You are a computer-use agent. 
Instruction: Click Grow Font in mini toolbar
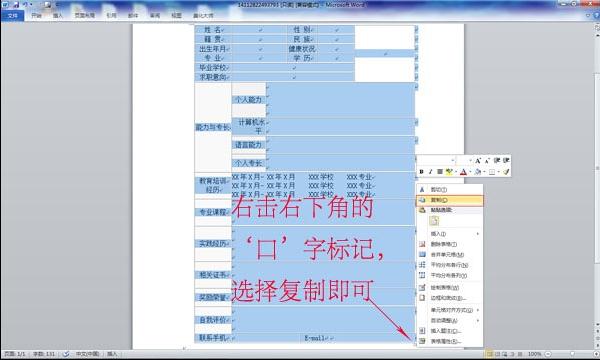478,161
